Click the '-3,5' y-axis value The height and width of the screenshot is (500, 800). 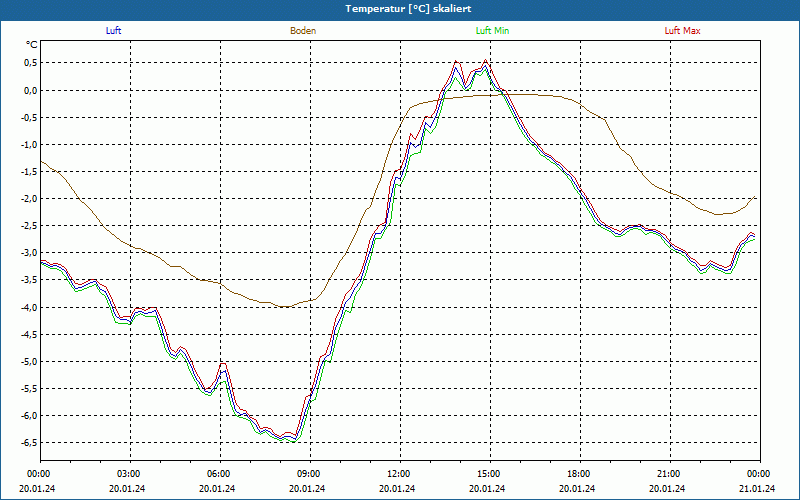pos(29,280)
